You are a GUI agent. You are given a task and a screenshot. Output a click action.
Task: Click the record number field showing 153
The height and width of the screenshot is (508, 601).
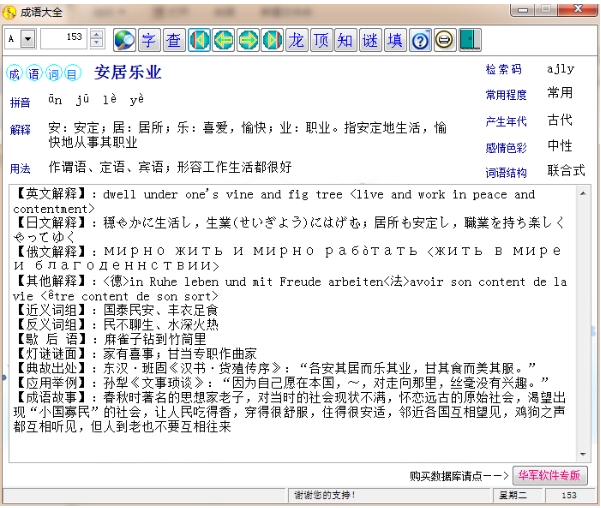coord(63,39)
